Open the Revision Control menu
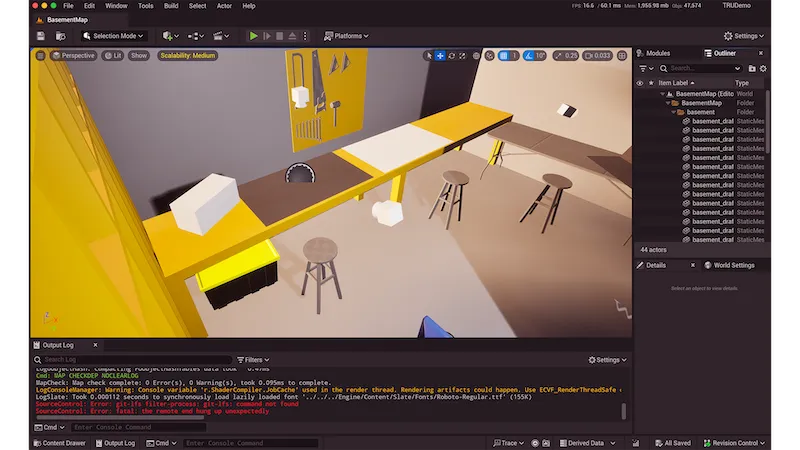The height and width of the screenshot is (450, 800). pyautogui.click(x=735, y=443)
